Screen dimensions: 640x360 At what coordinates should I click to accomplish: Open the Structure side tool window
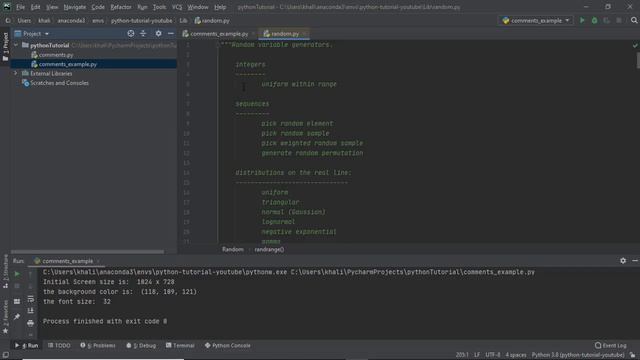coord(5,271)
